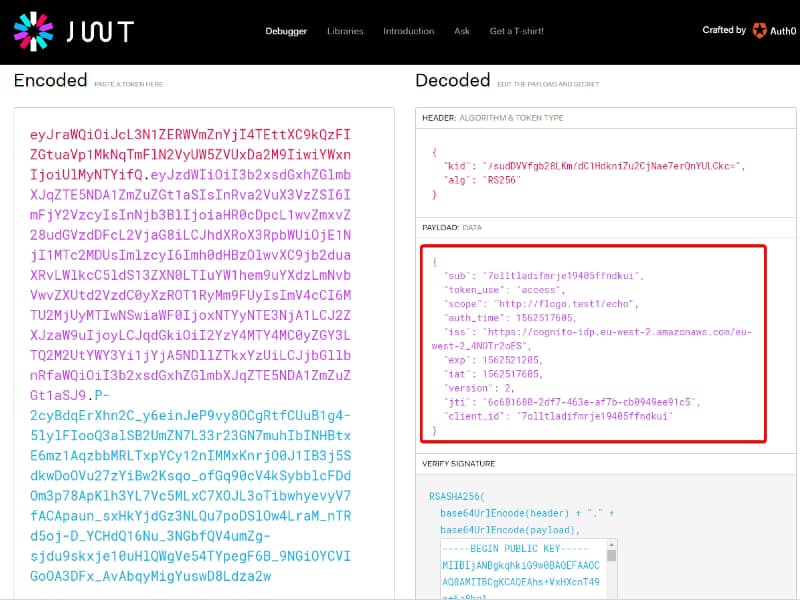
Task: Open the Debugger tab
Action: pyautogui.click(x=286, y=31)
